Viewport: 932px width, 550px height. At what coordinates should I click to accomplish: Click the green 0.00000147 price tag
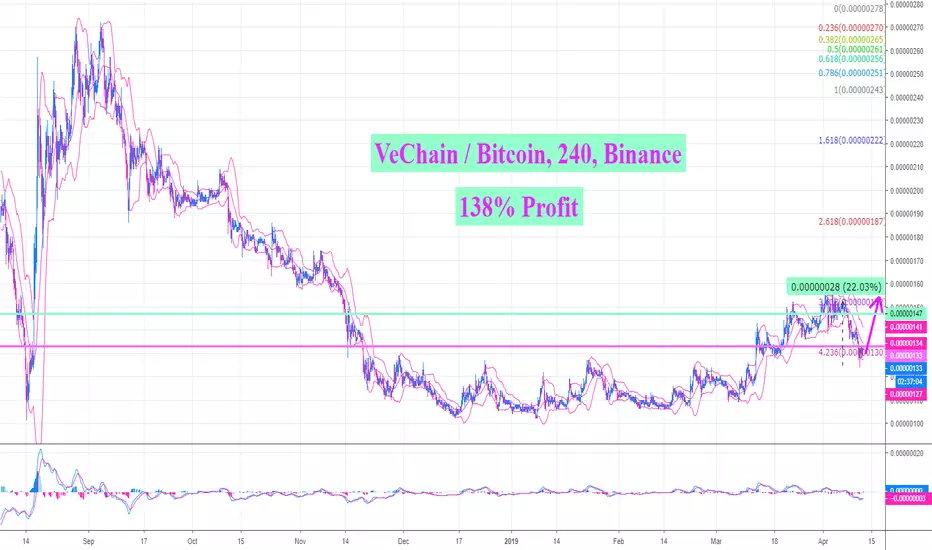[x=906, y=313]
